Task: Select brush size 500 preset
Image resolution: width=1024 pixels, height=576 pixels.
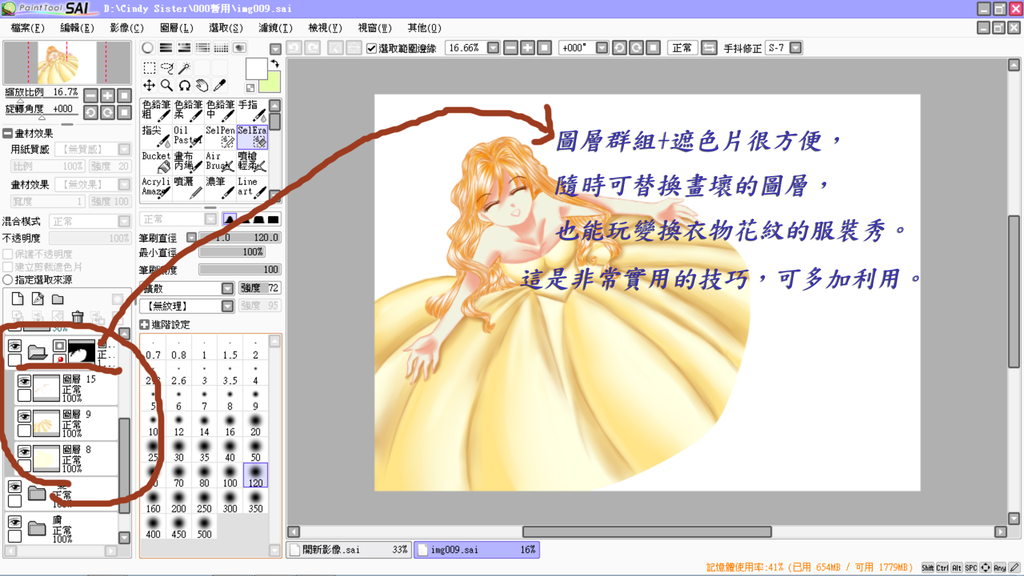Action: pos(204,527)
